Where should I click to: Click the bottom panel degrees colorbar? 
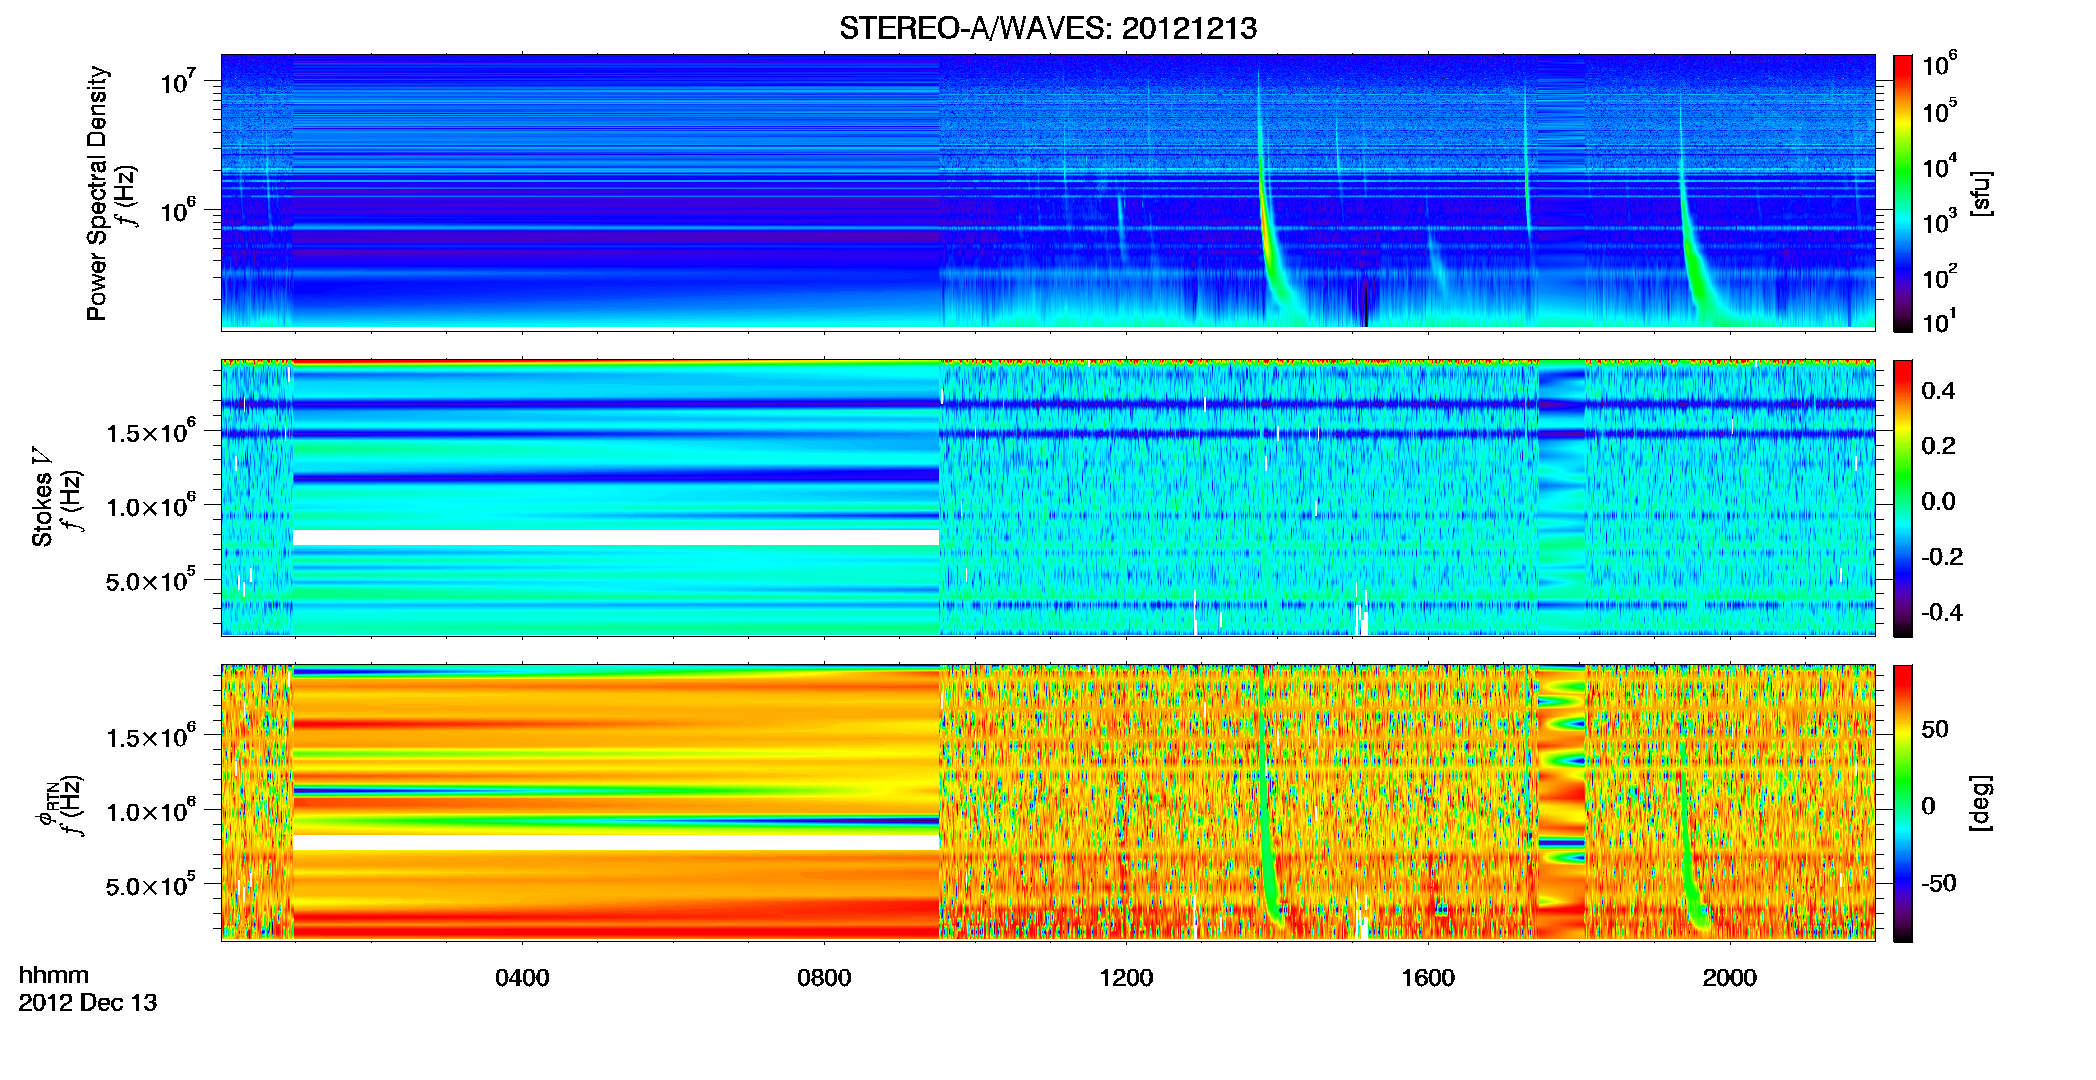pyautogui.click(x=1902, y=803)
